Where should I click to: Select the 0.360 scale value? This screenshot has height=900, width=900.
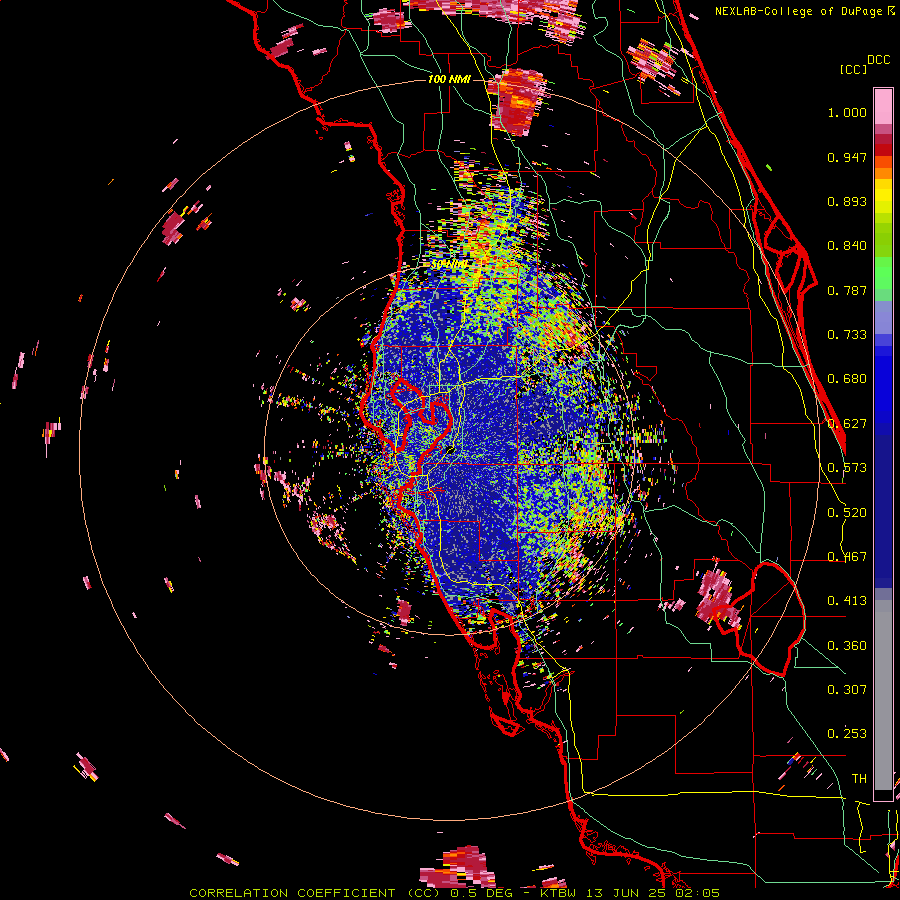click(x=847, y=646)
